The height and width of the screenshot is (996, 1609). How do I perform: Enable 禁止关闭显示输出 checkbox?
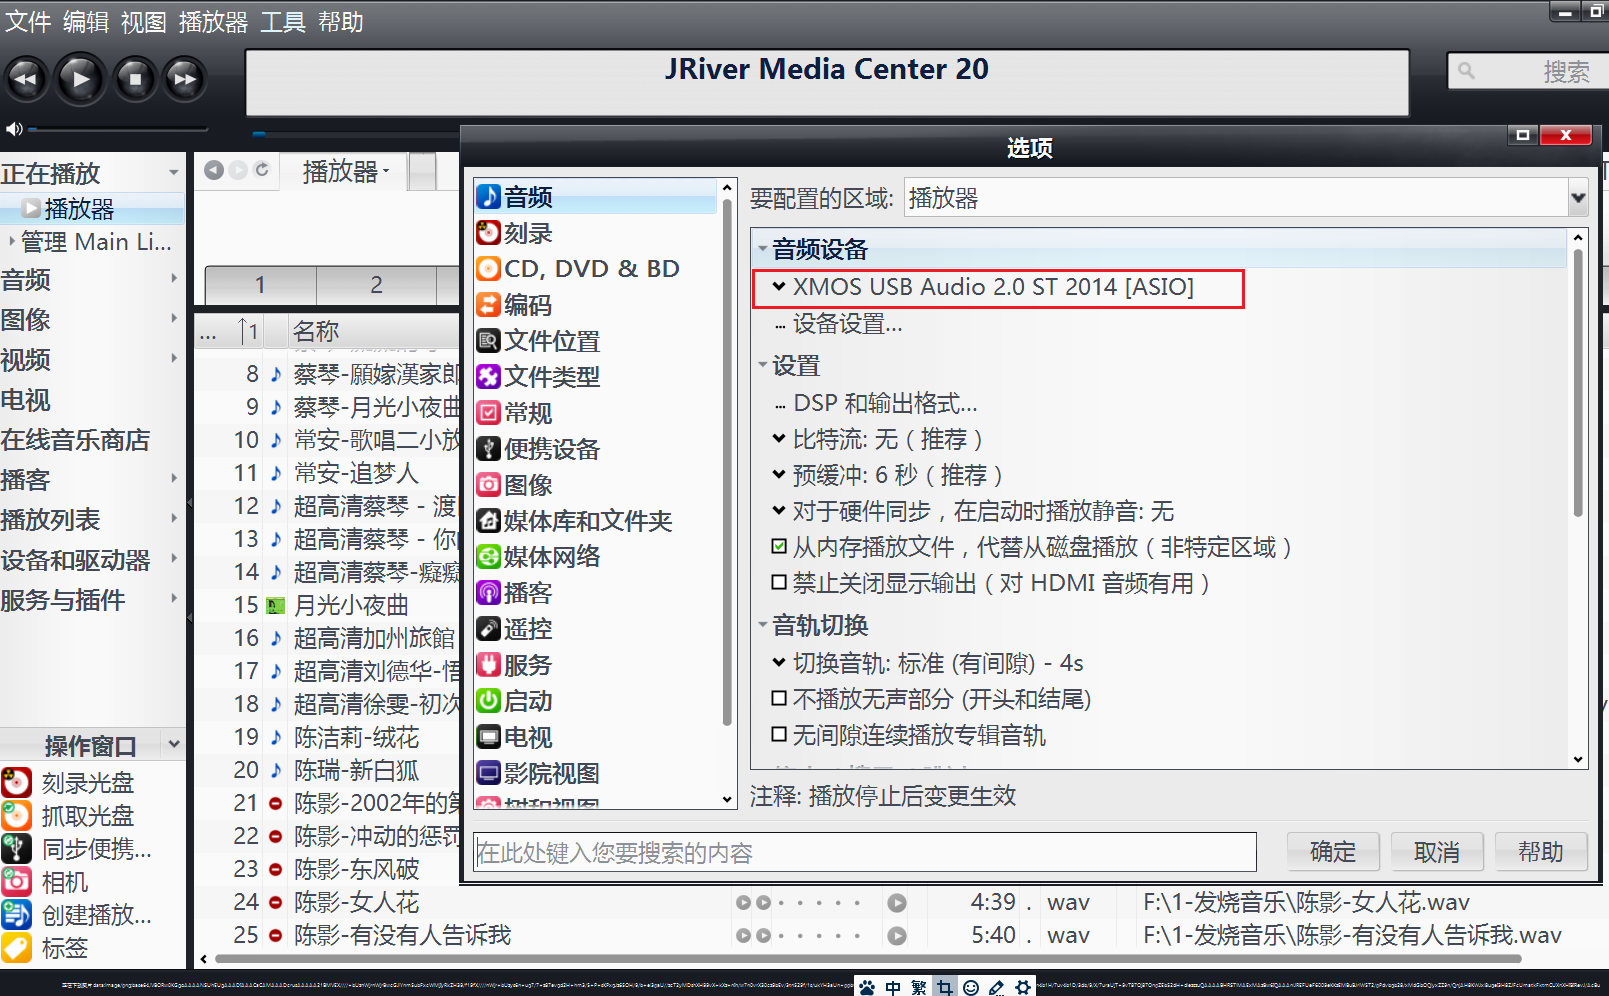click(779, 582)
